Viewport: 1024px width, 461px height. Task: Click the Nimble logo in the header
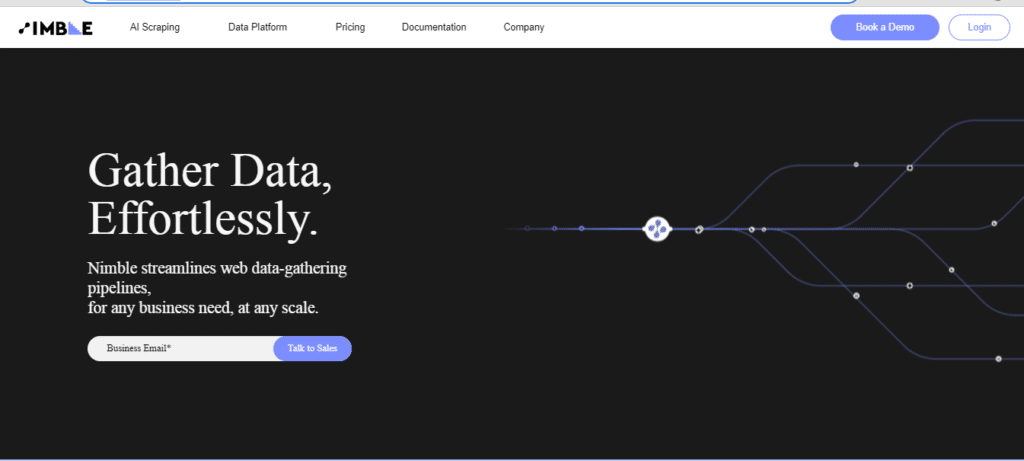click(56, 28)
